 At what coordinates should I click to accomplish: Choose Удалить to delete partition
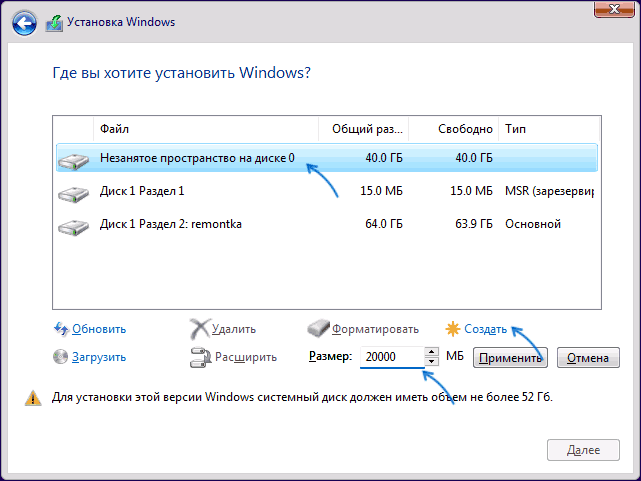coord(234,329)
